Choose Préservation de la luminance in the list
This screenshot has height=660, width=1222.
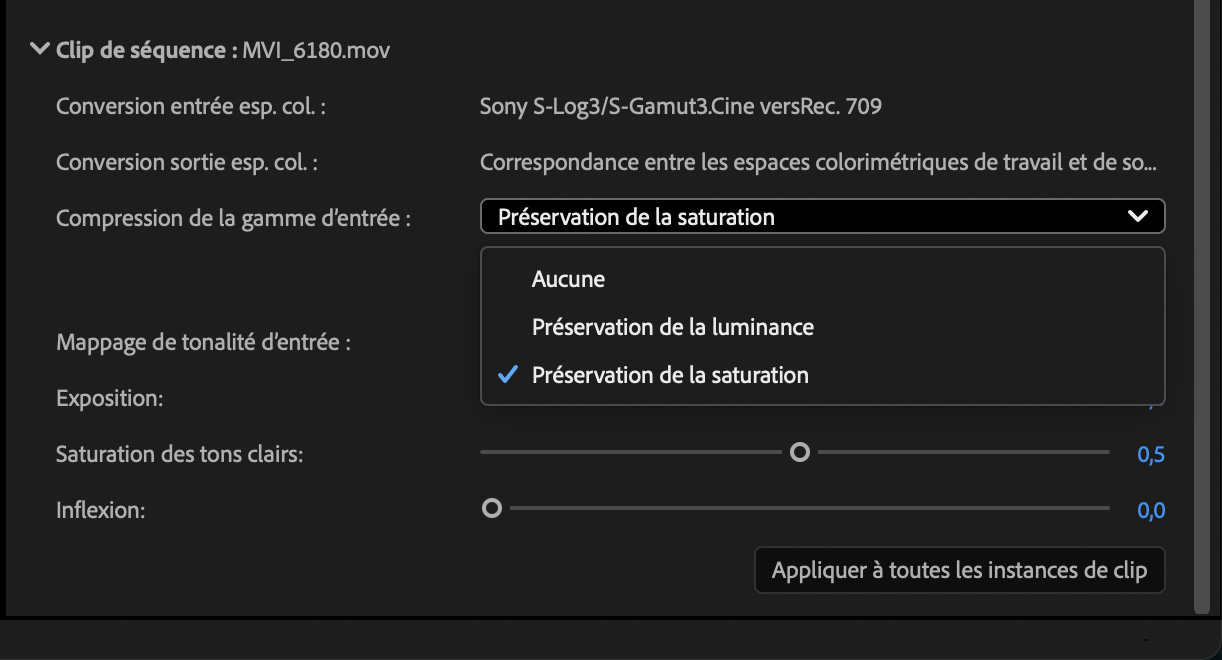click(672, 327)
